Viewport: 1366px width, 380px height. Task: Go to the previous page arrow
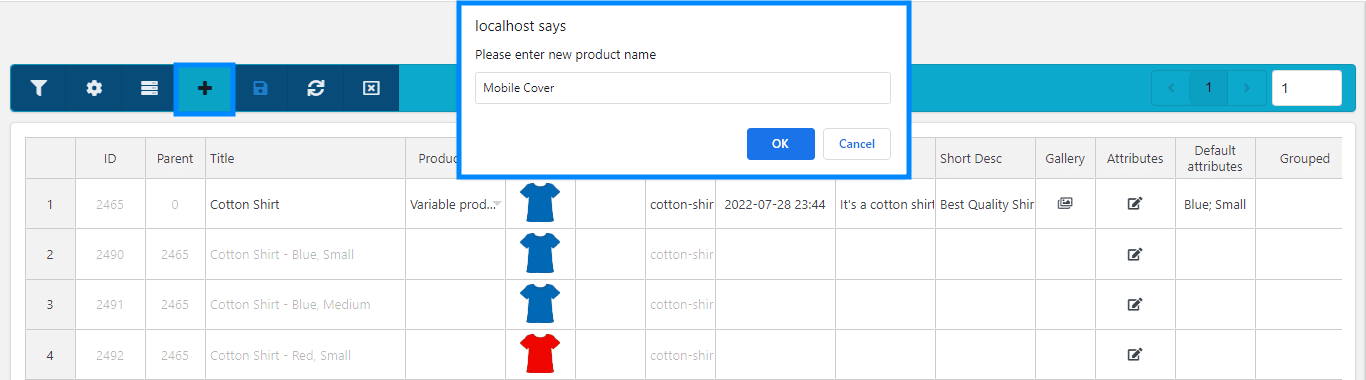click(x=1171, y=88)
